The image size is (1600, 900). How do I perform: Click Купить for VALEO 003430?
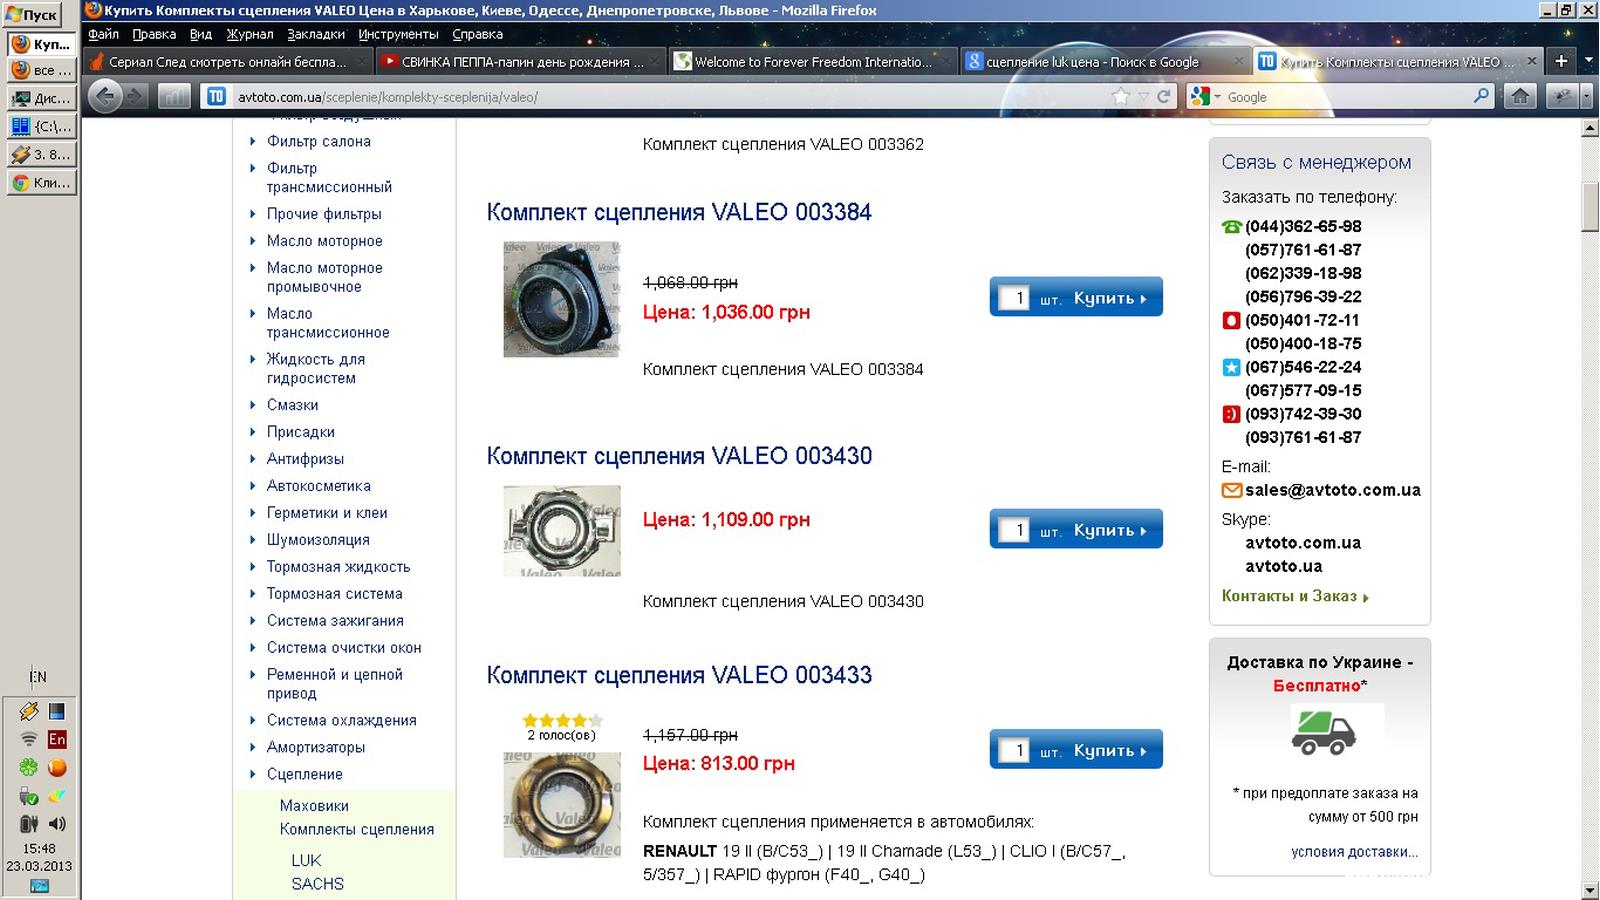tap(1109, 530)
